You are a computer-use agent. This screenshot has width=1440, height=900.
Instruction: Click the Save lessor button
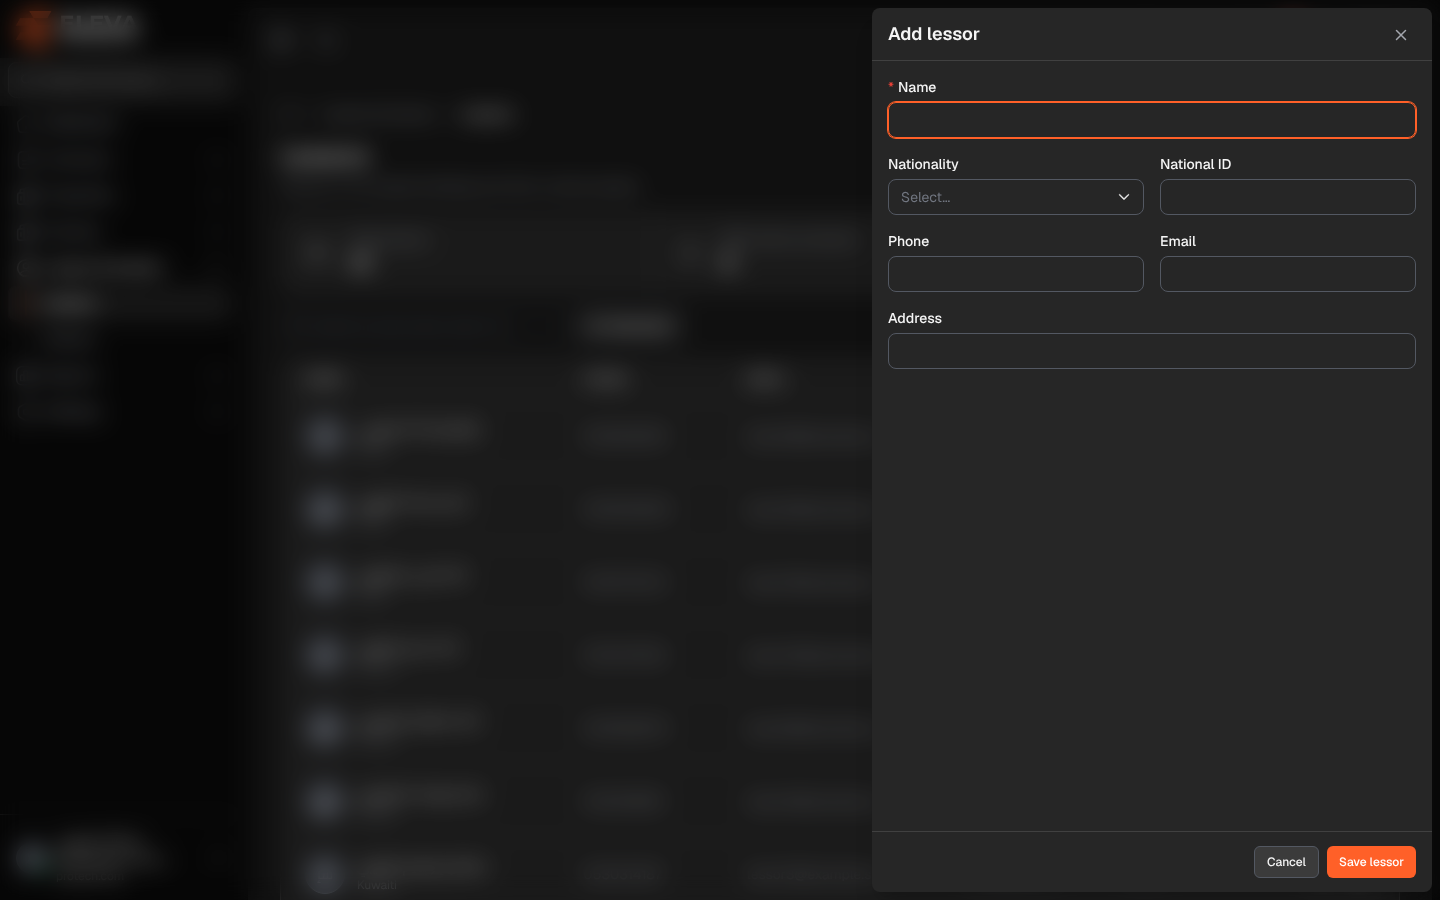click(1371, 862)
